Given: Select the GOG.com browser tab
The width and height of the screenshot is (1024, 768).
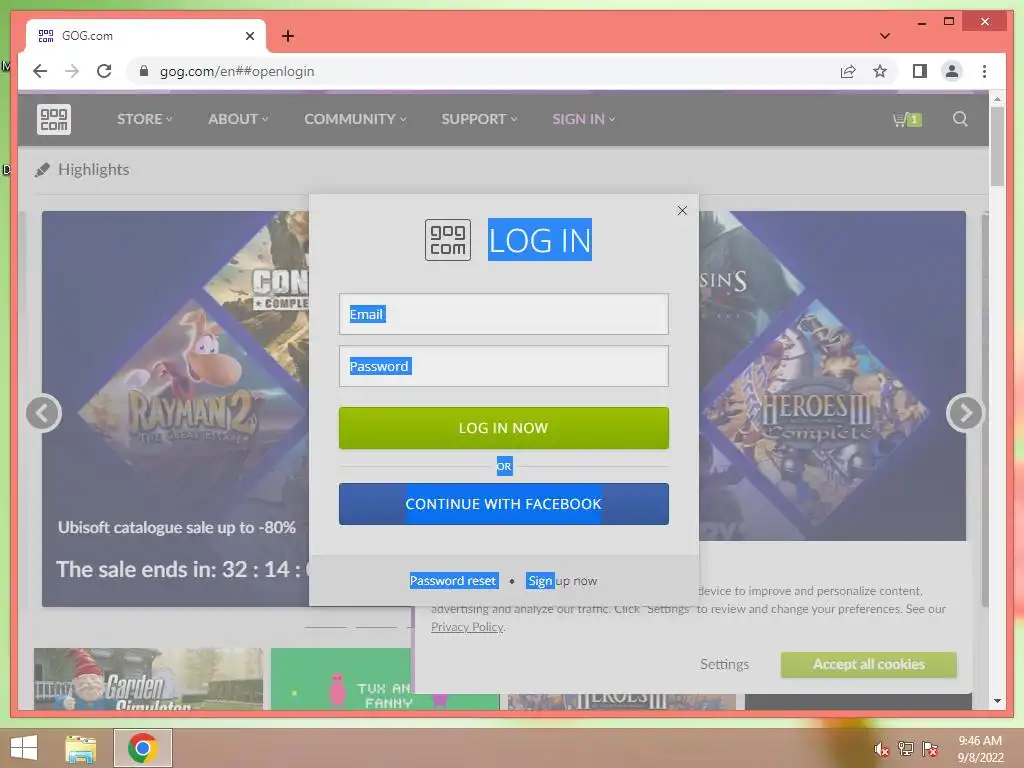Looking at the screenshot, I should pos(146,36).
